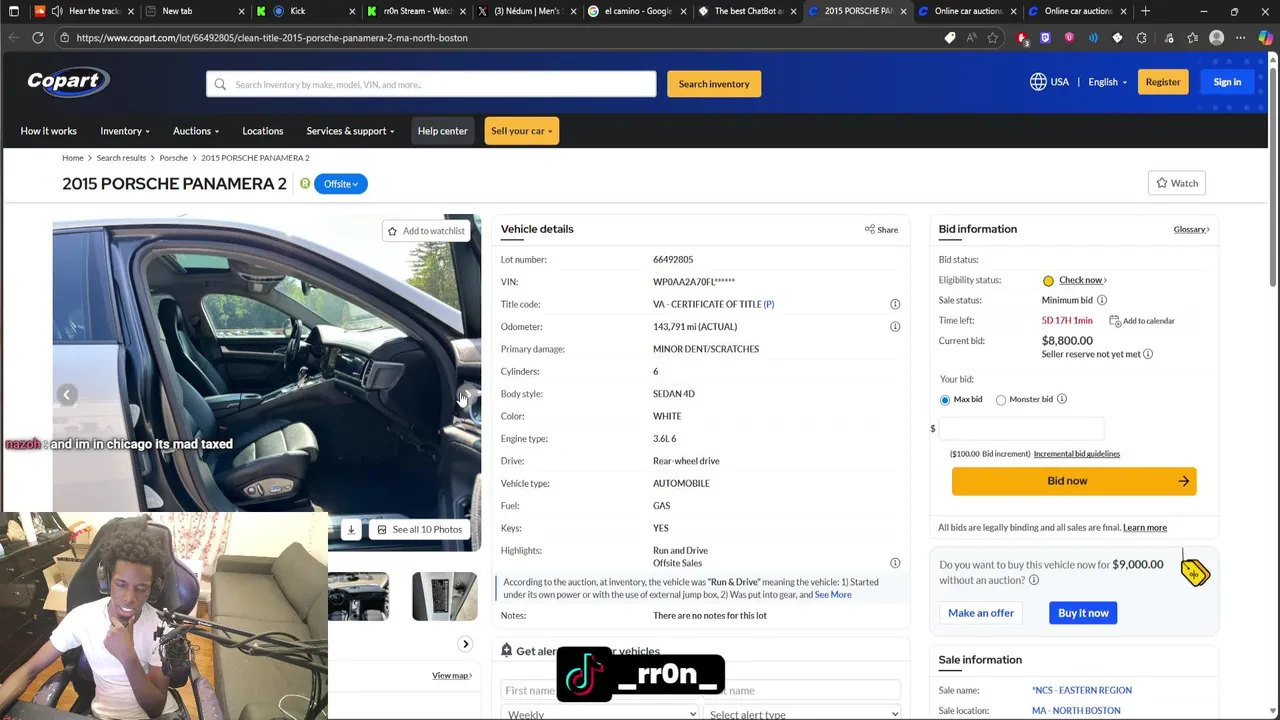Click the Porsche breadcrumb link
Image resolution: width=1280 pixels, height=720 pixels.
(x=173, y=158)
